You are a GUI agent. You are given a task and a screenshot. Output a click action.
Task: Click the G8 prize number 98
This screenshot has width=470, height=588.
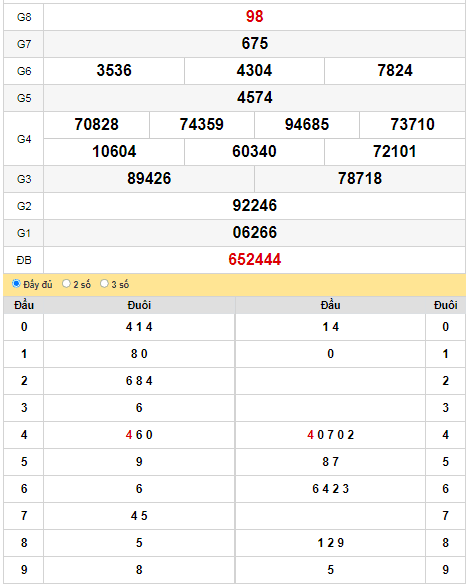click(254, 16)
